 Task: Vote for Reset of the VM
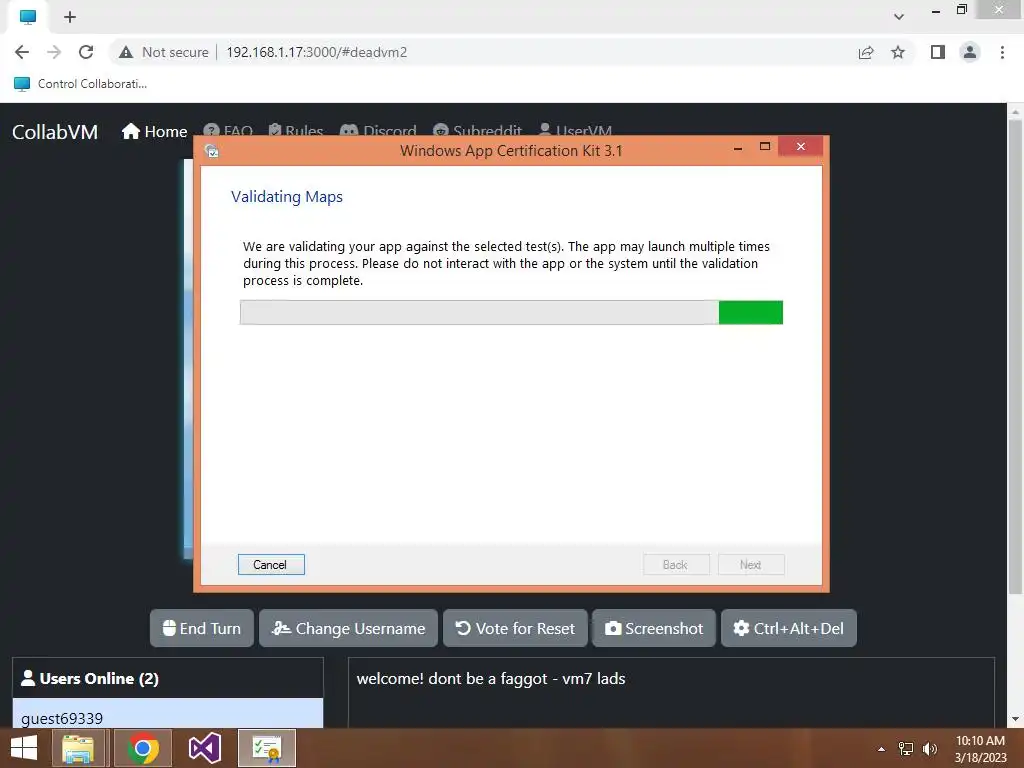[x=515, y=628]
